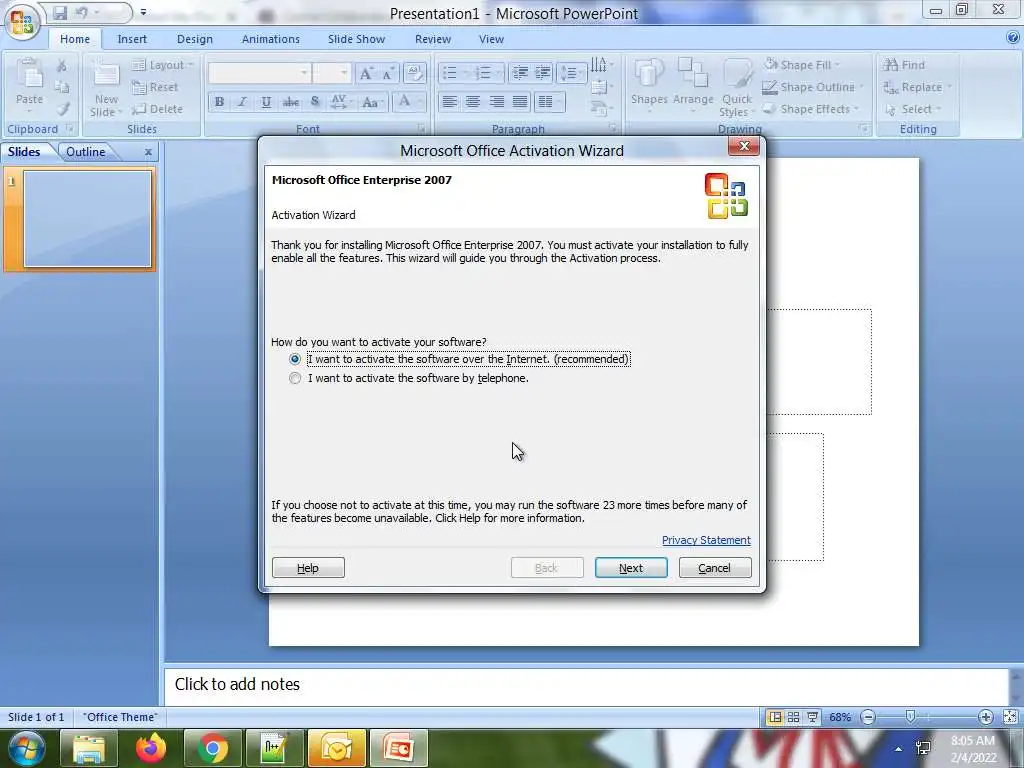This screenshot has width=1024, height=768.
Task: Open the Layout dropdown
Action: [163, 65]
